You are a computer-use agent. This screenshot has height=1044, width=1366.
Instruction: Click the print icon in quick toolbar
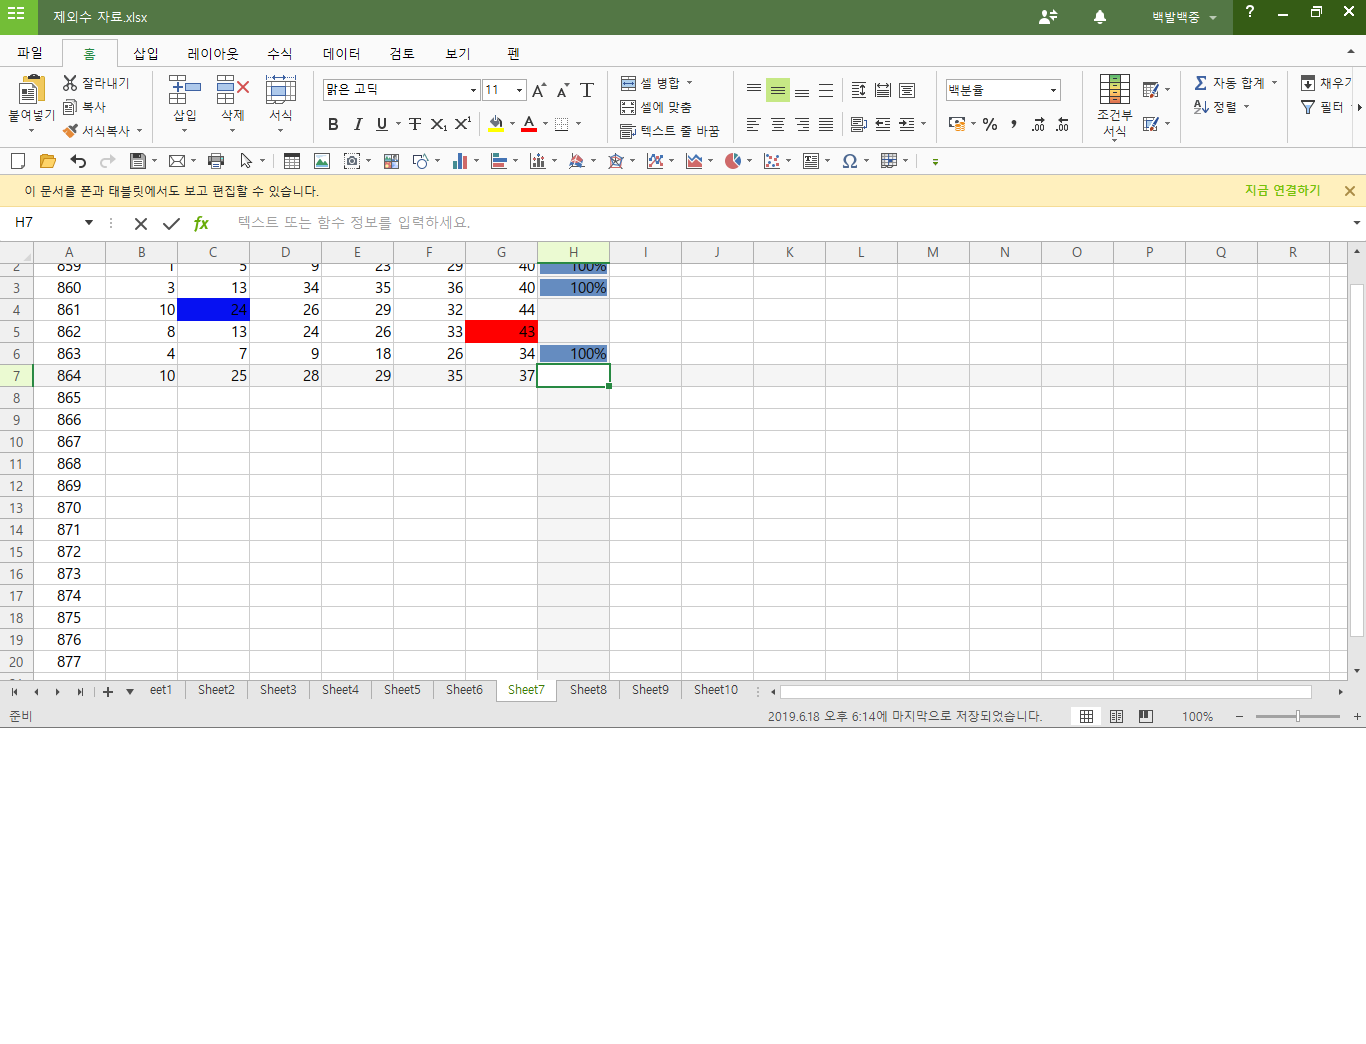point(216,161)
